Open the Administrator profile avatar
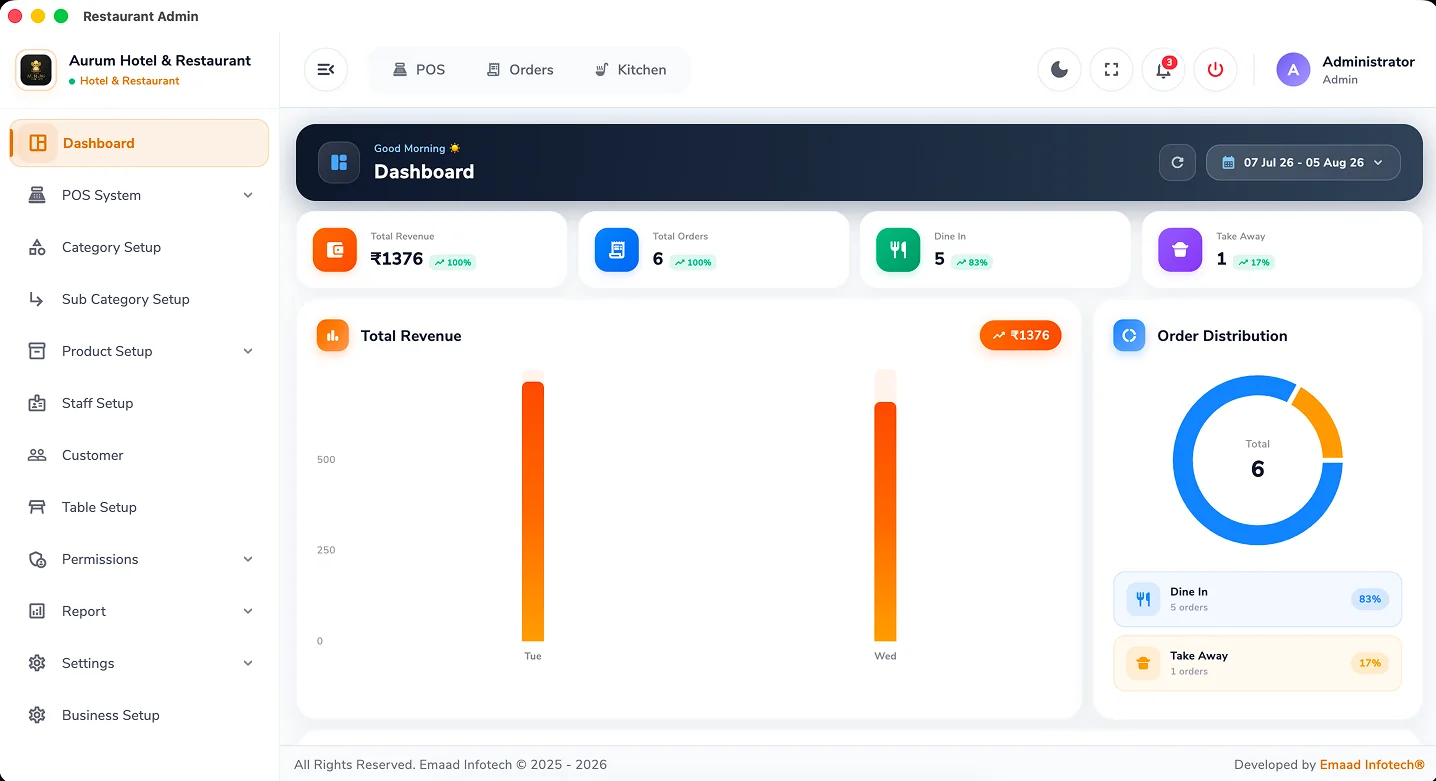1436x781 pixels. pos(1293,70)
